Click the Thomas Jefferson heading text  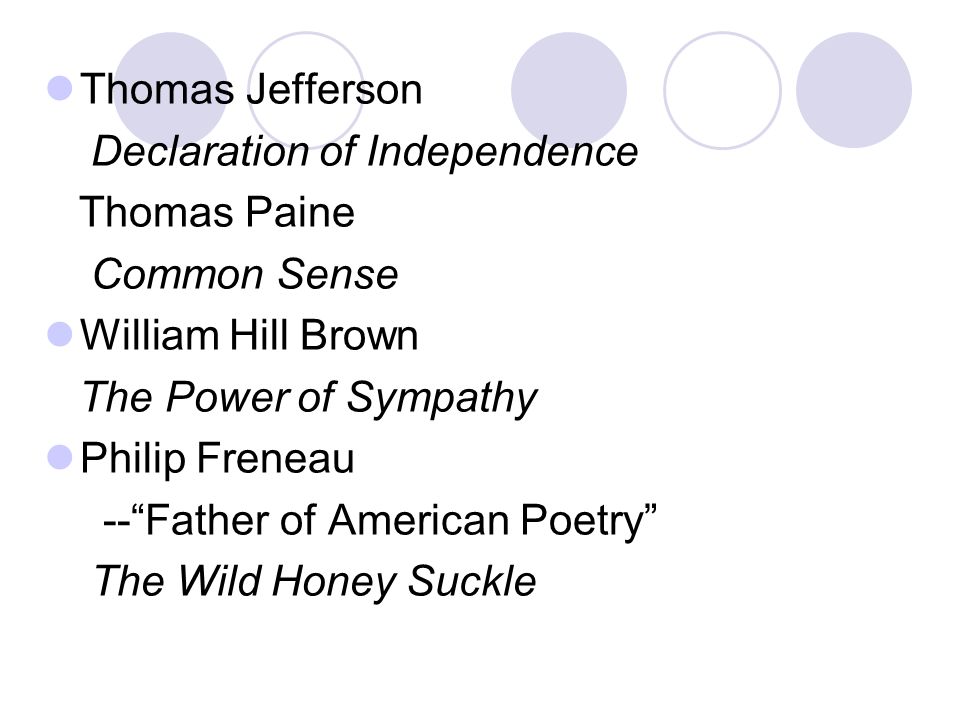[251, 89]
